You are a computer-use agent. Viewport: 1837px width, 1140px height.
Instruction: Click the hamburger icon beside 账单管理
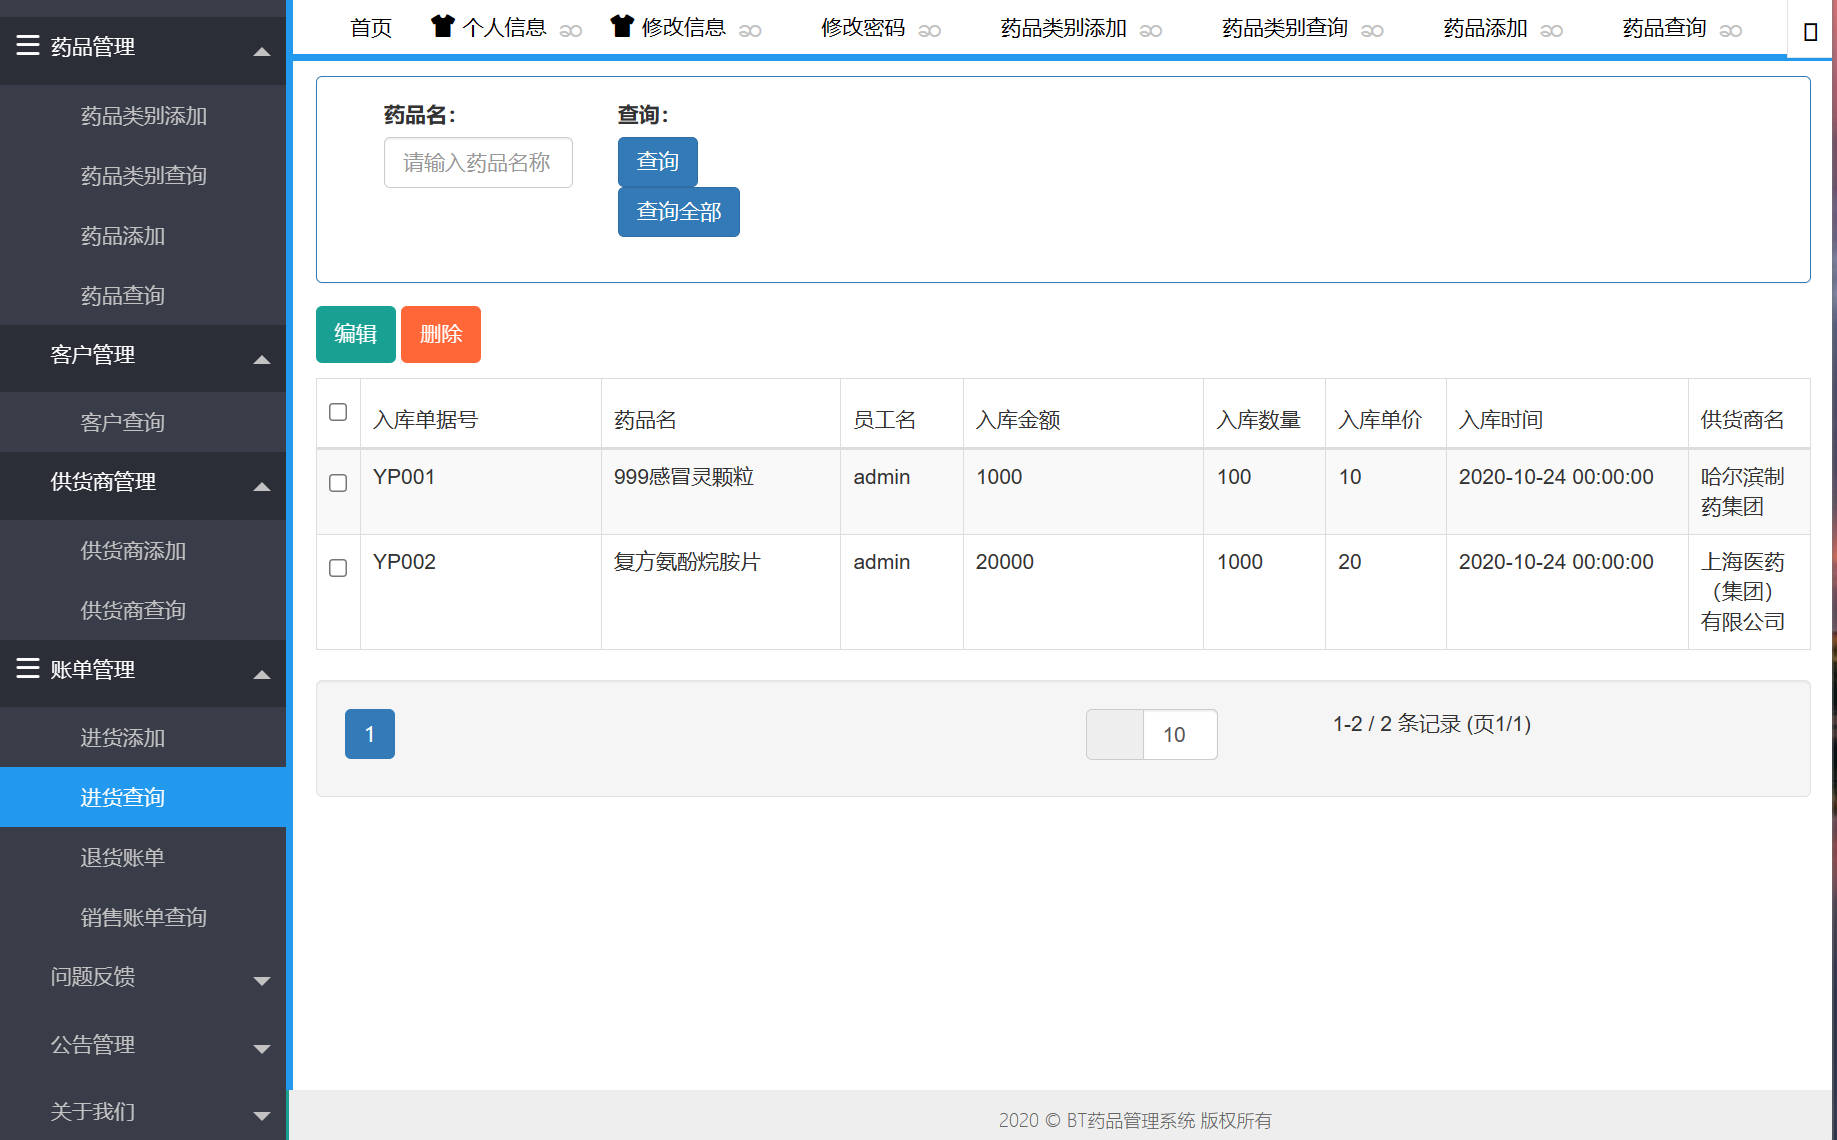[x=26, y=667]
